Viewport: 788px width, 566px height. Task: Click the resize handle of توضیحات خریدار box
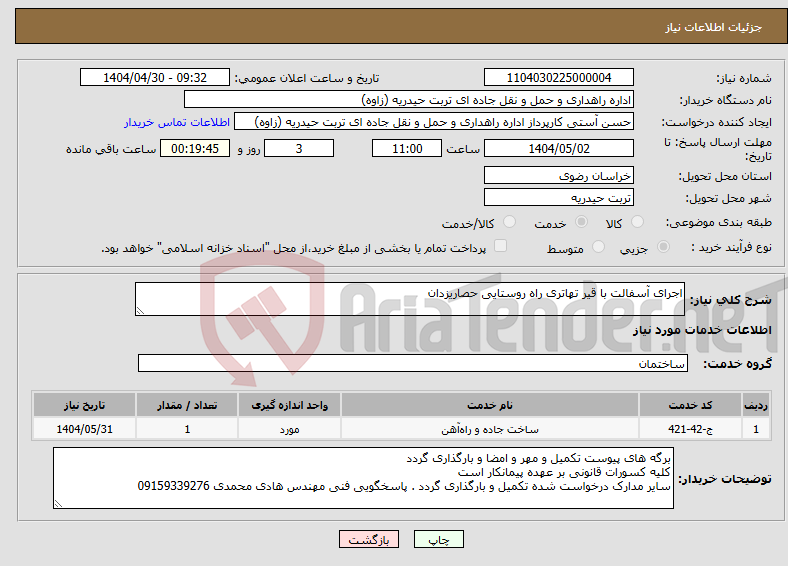point(58,504)
